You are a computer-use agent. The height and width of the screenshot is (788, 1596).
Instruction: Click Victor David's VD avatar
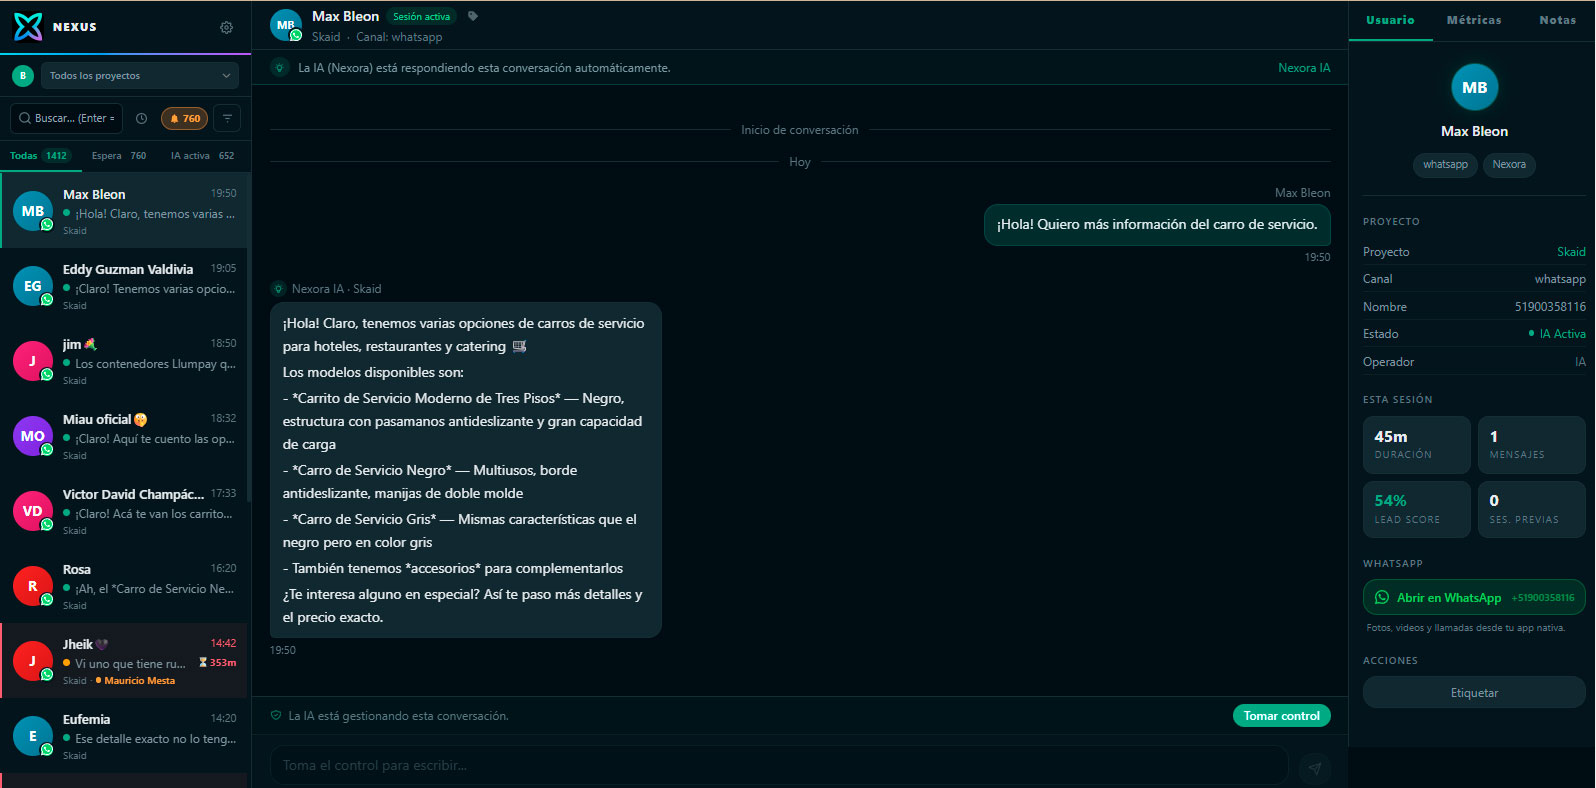(x=33, y=511)
